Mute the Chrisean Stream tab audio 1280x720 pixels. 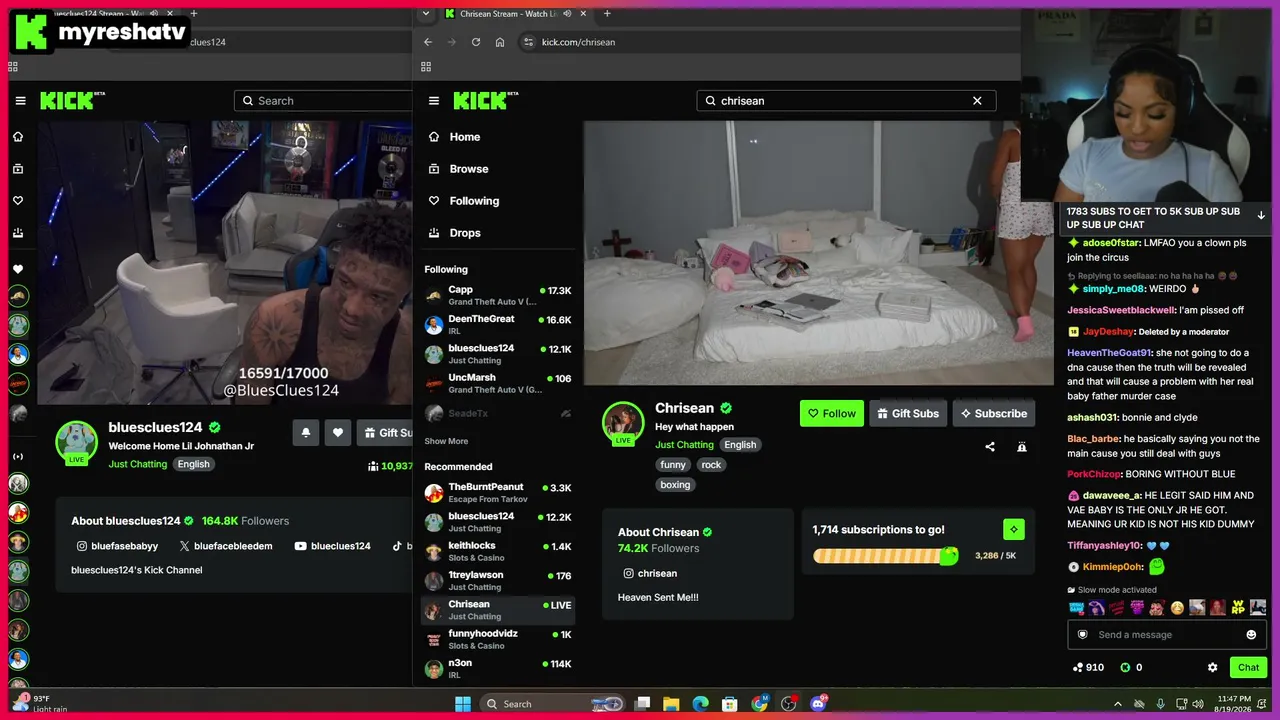coord(568,14)
